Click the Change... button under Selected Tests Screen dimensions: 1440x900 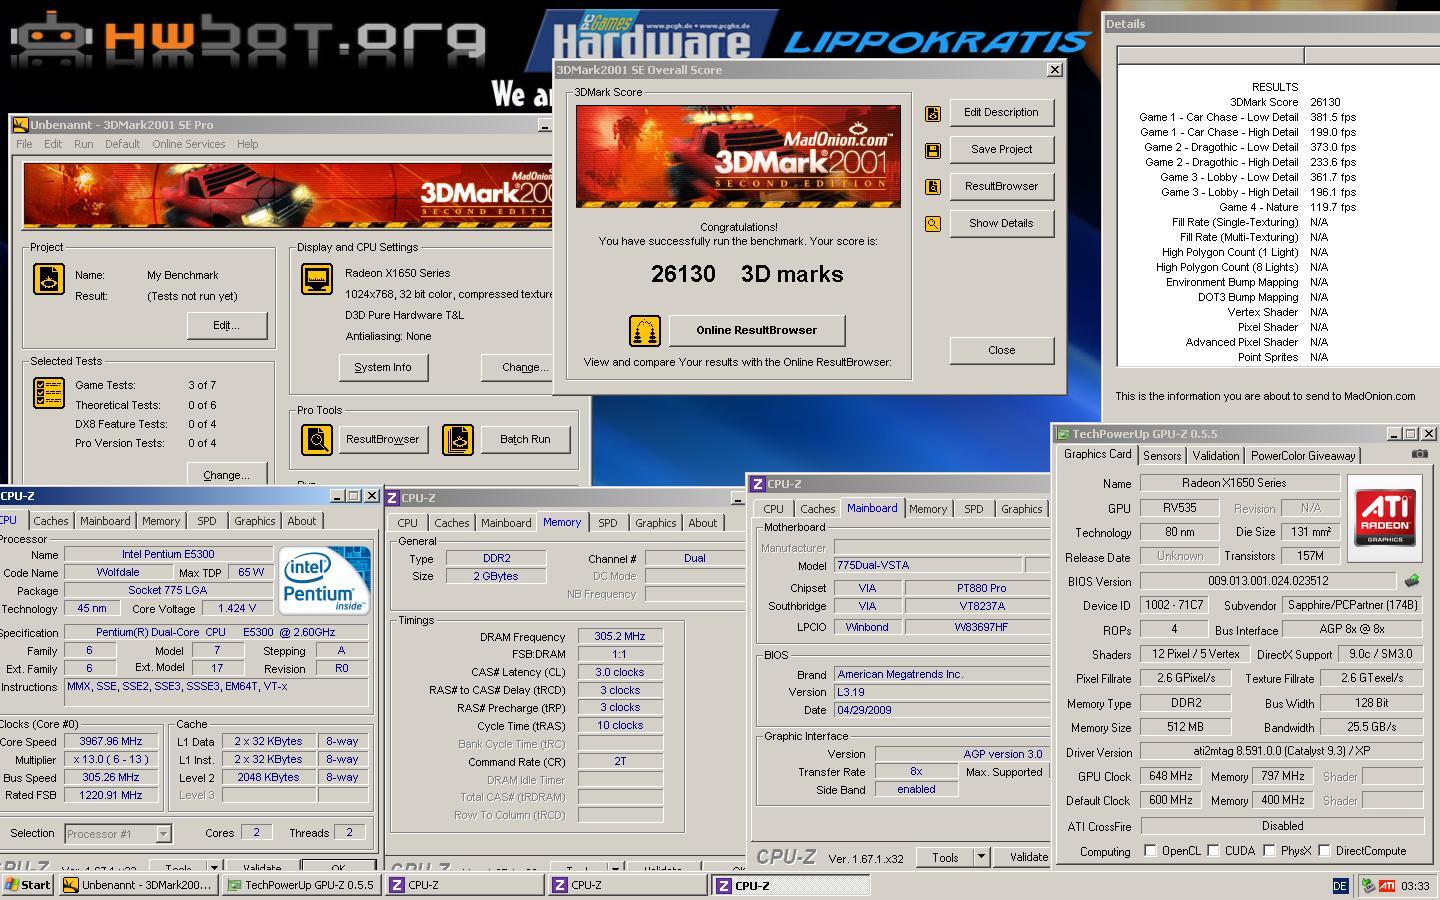[x=227, y=474]
